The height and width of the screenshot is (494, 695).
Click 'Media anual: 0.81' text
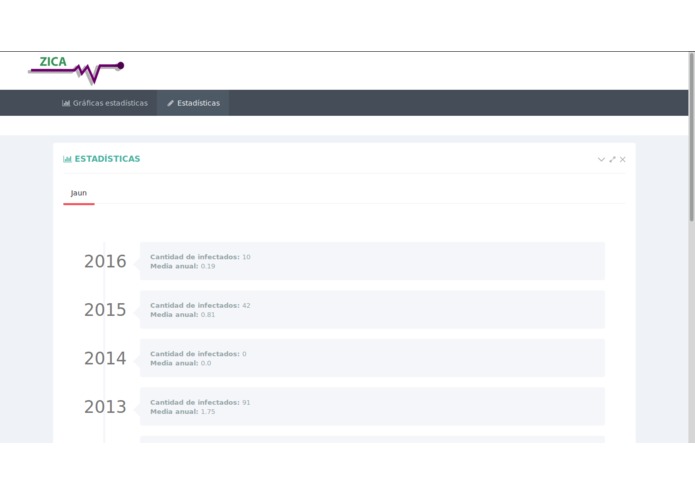click(x=183, y=315)
